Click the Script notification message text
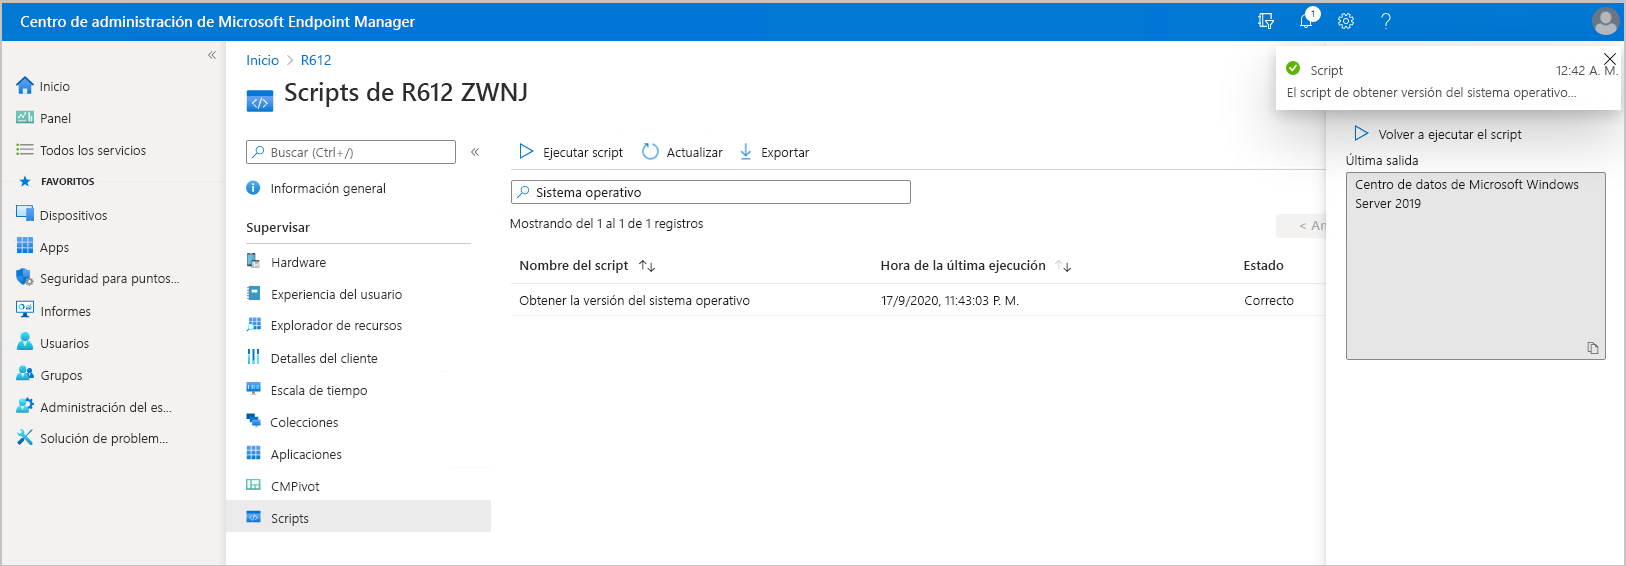The width and height of the screenshot is (1626, 566). click(1431, 92)
